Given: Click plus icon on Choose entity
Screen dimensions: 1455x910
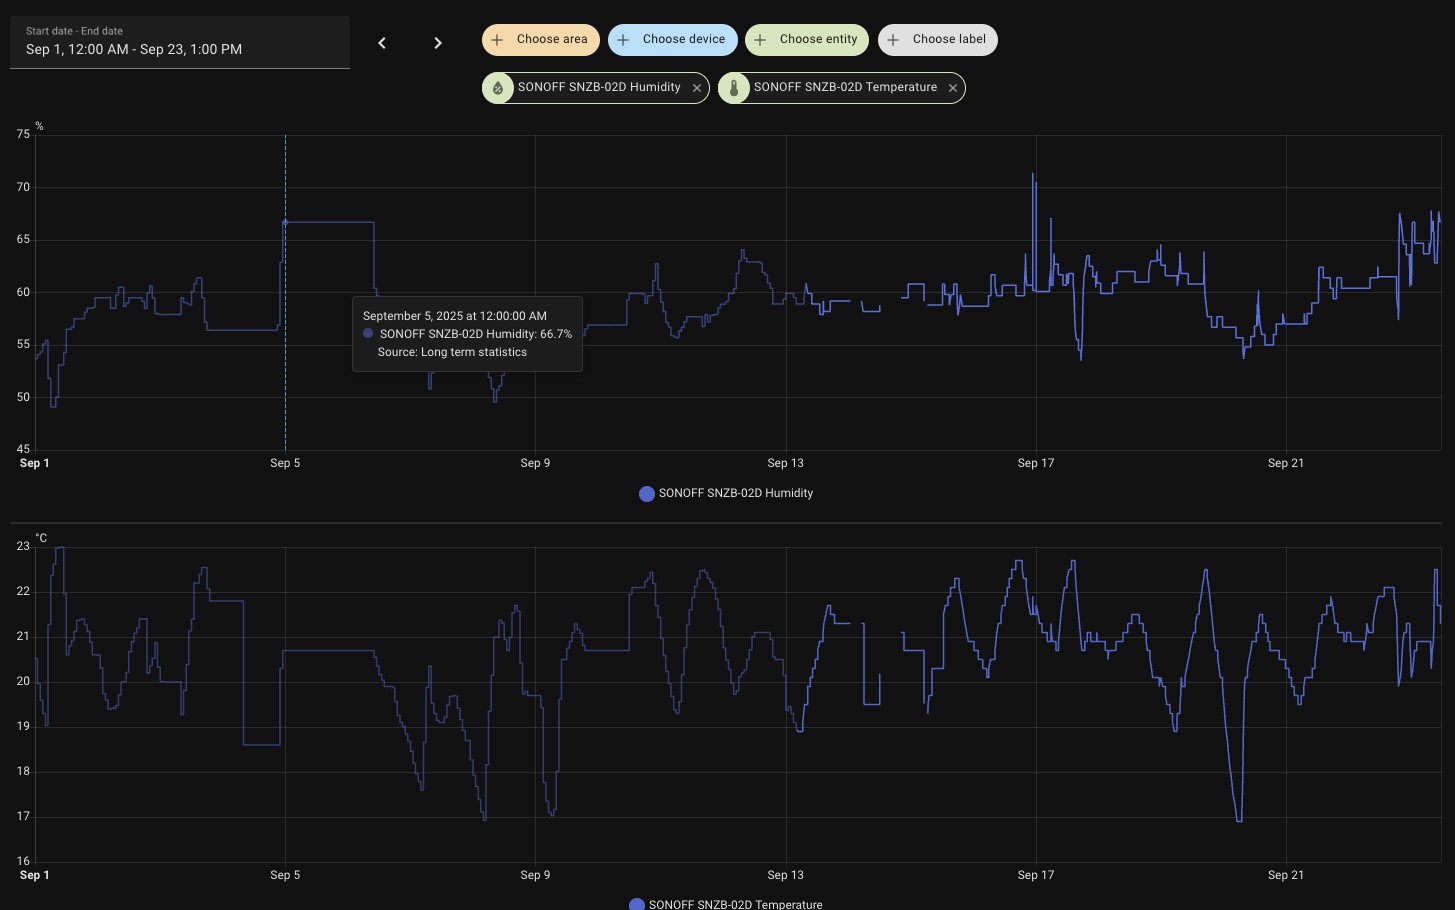Looking at the screenshot, I should coord(760,40).
